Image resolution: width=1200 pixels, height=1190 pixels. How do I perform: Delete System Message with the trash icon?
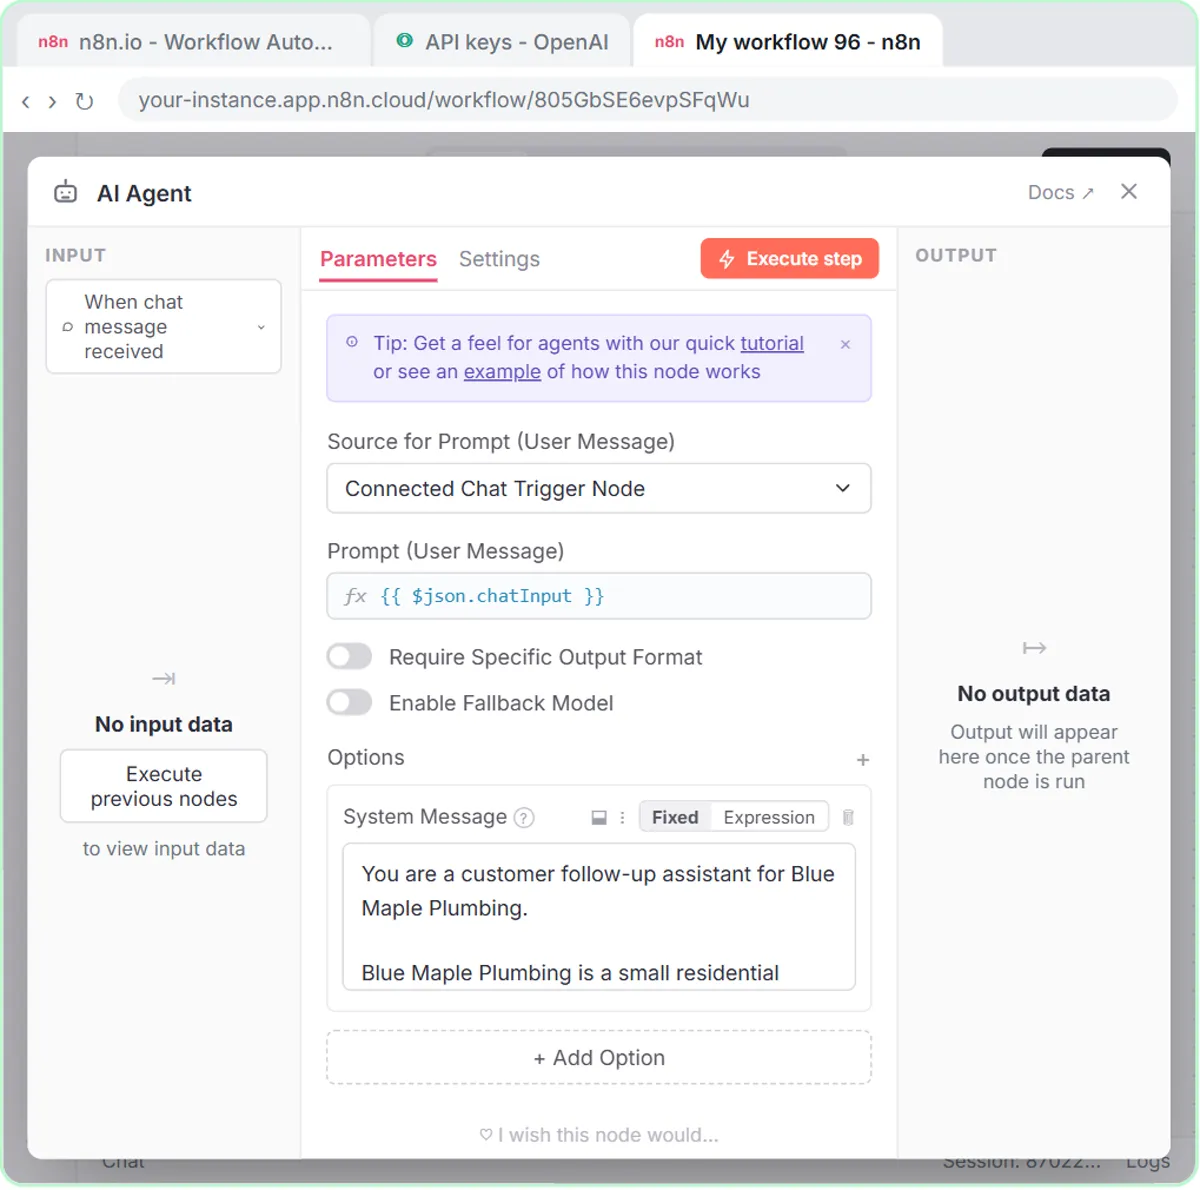pyautogui.click(x=848, y=818)
